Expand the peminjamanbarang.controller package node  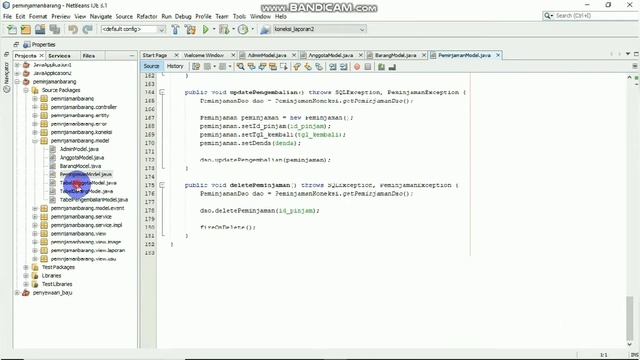coord(35,107)
